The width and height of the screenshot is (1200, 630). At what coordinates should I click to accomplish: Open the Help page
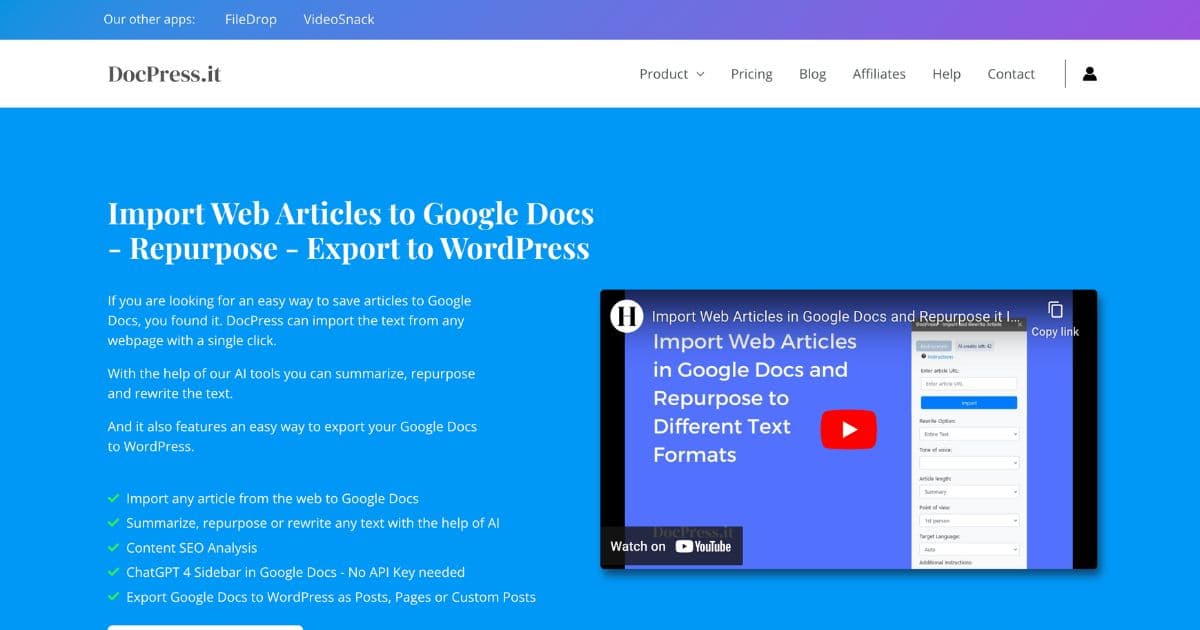point(946,74)
